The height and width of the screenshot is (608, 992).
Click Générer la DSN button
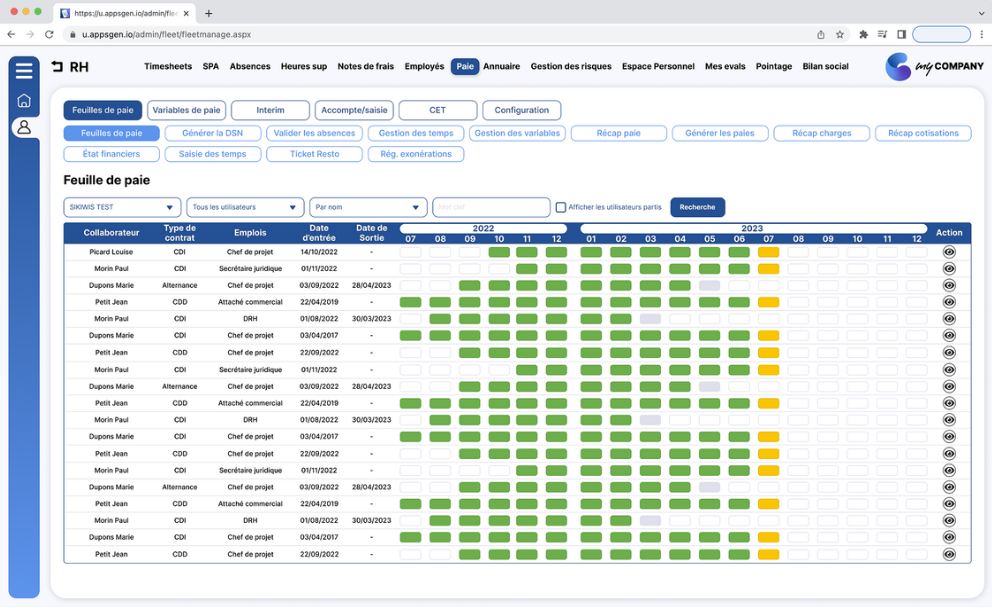[x=213, y=133]
